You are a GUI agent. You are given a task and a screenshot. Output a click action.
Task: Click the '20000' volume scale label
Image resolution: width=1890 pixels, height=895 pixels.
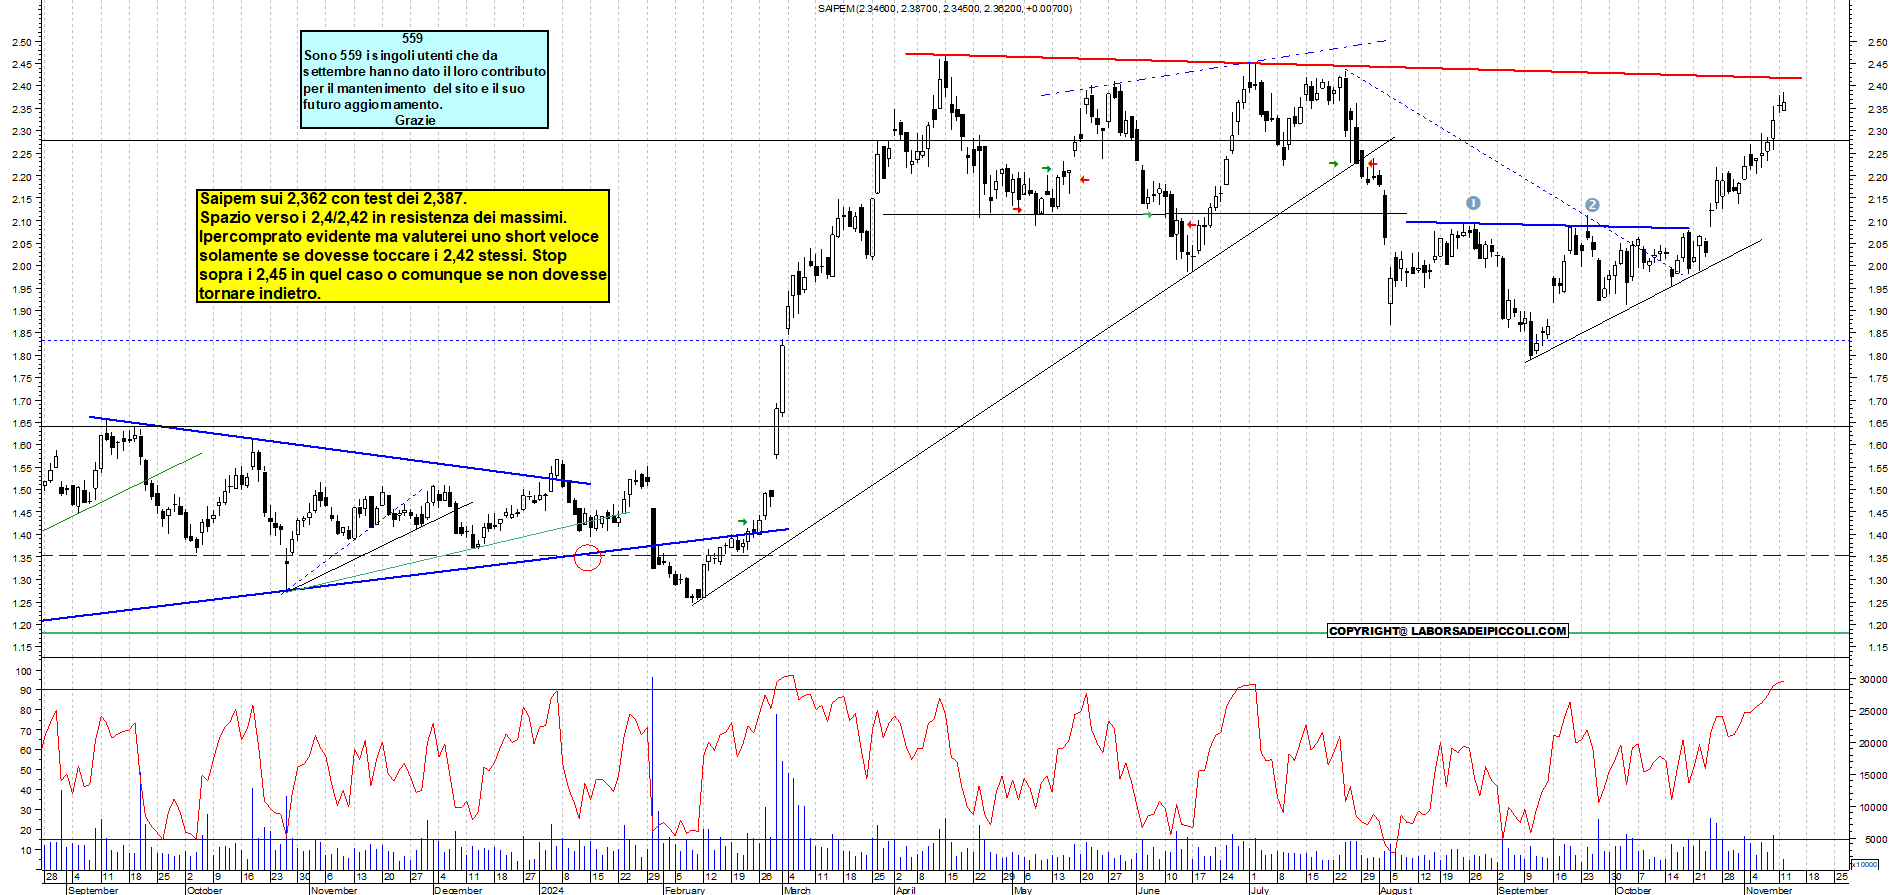(x=1873, y=744)
